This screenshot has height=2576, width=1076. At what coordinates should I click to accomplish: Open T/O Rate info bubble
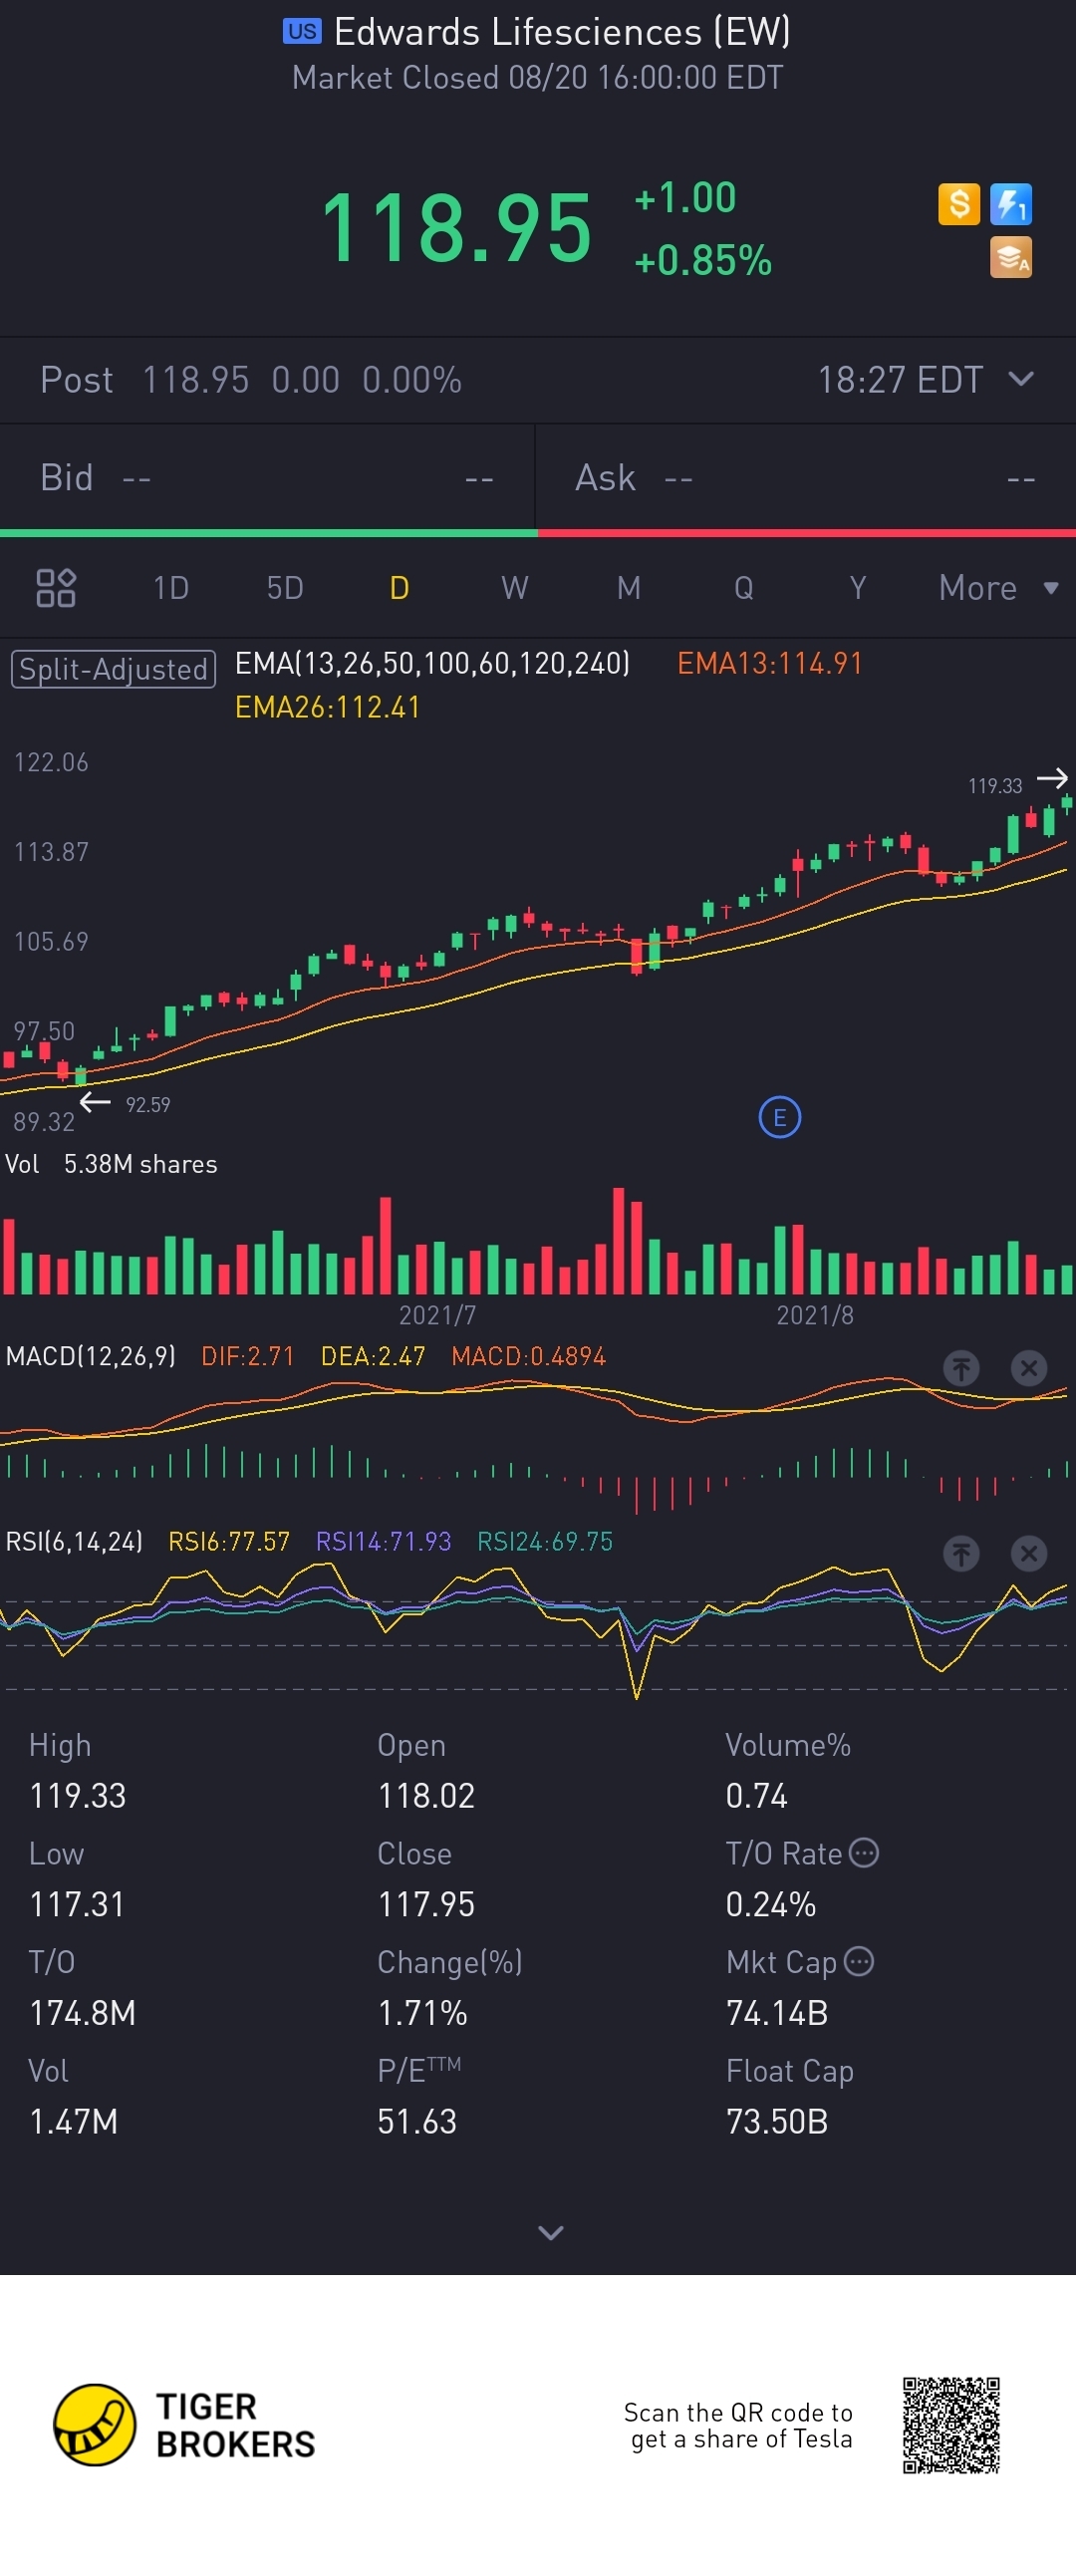[x=864, y=1853]
